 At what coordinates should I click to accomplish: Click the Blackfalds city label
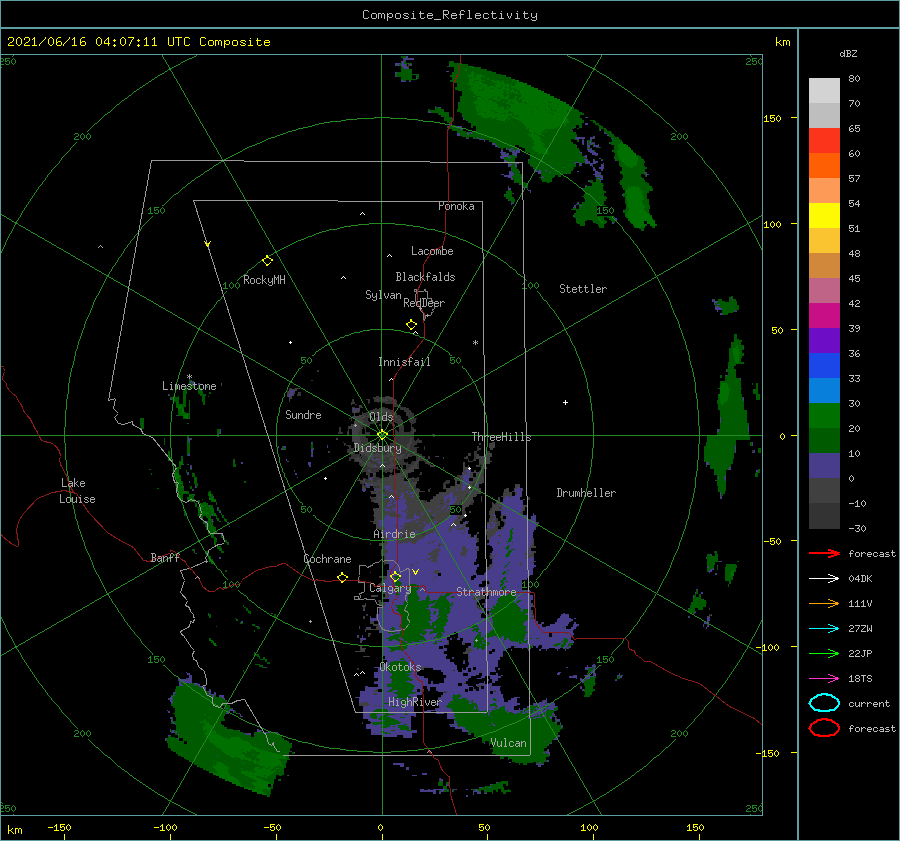(x=425, y=277)
